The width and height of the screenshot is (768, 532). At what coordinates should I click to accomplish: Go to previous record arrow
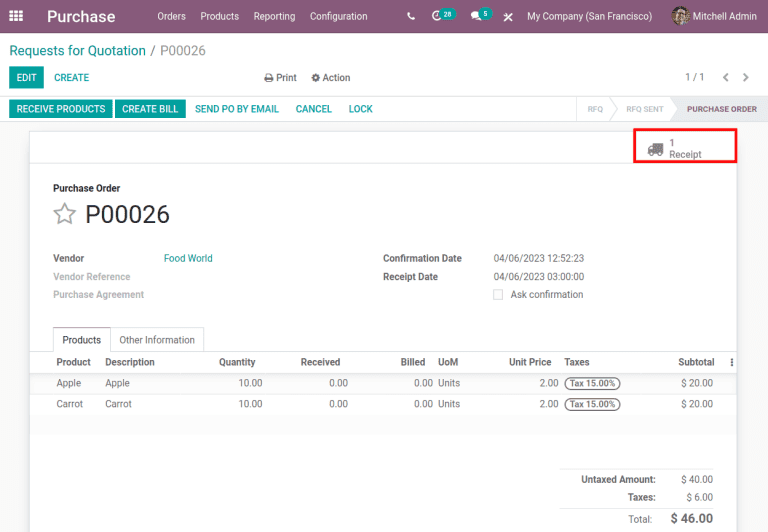click(727, 77)
